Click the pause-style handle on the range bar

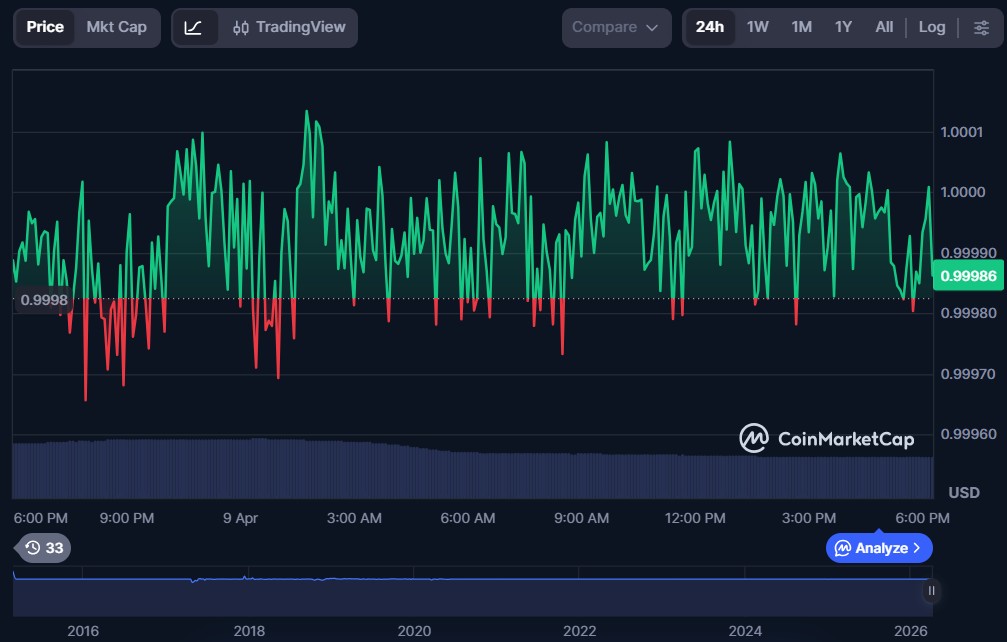(931, 591)
